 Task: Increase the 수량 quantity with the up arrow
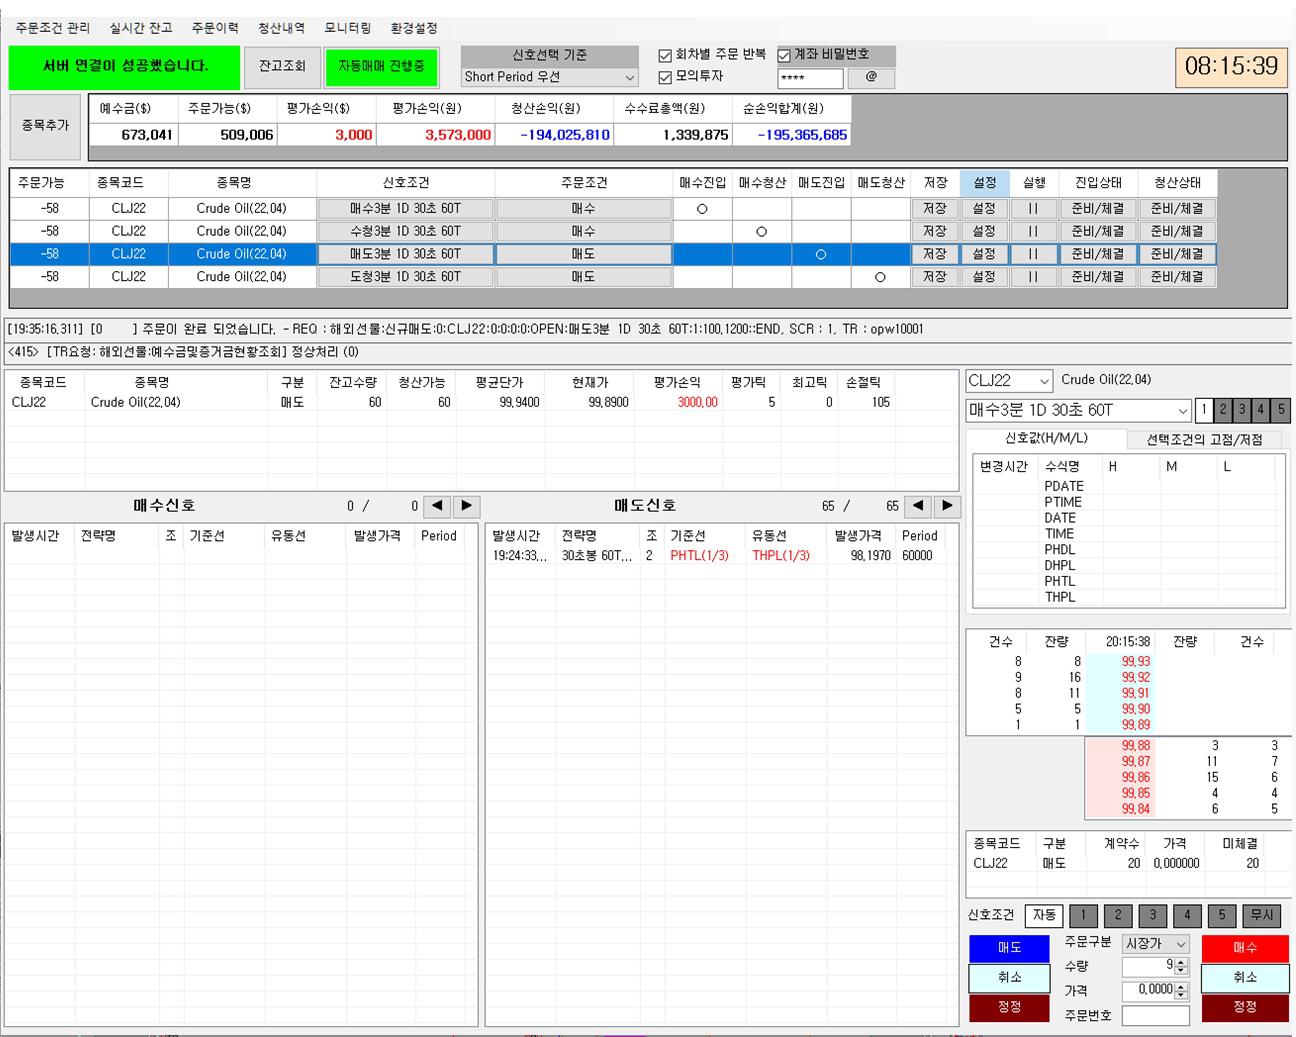pyautogui.click(x=1181, y=962)
